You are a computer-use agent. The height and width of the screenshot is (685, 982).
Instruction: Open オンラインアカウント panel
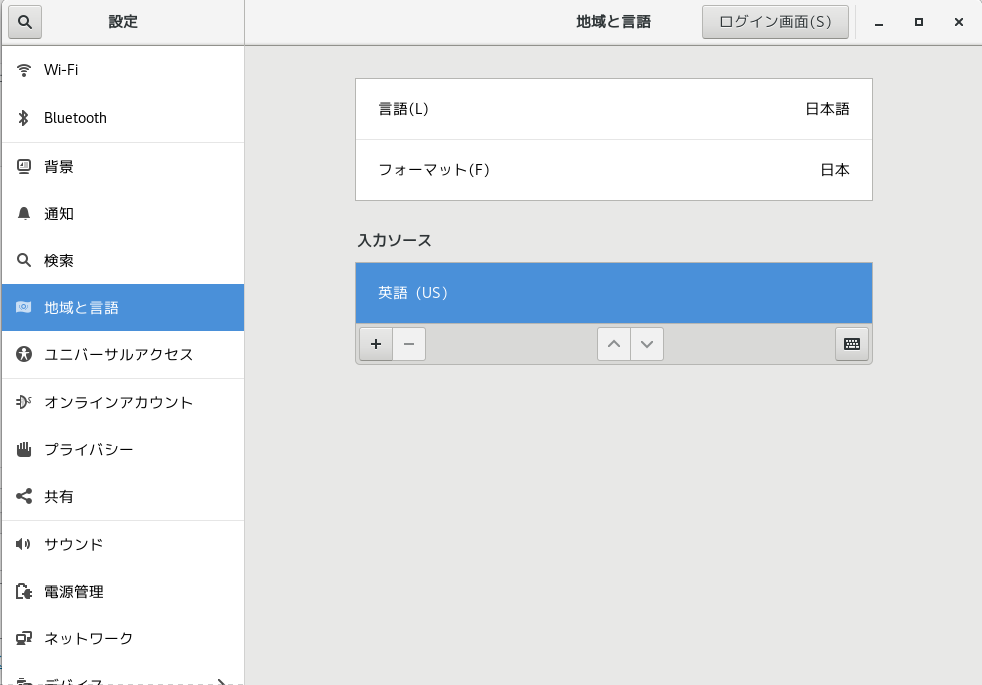[123, 403]
